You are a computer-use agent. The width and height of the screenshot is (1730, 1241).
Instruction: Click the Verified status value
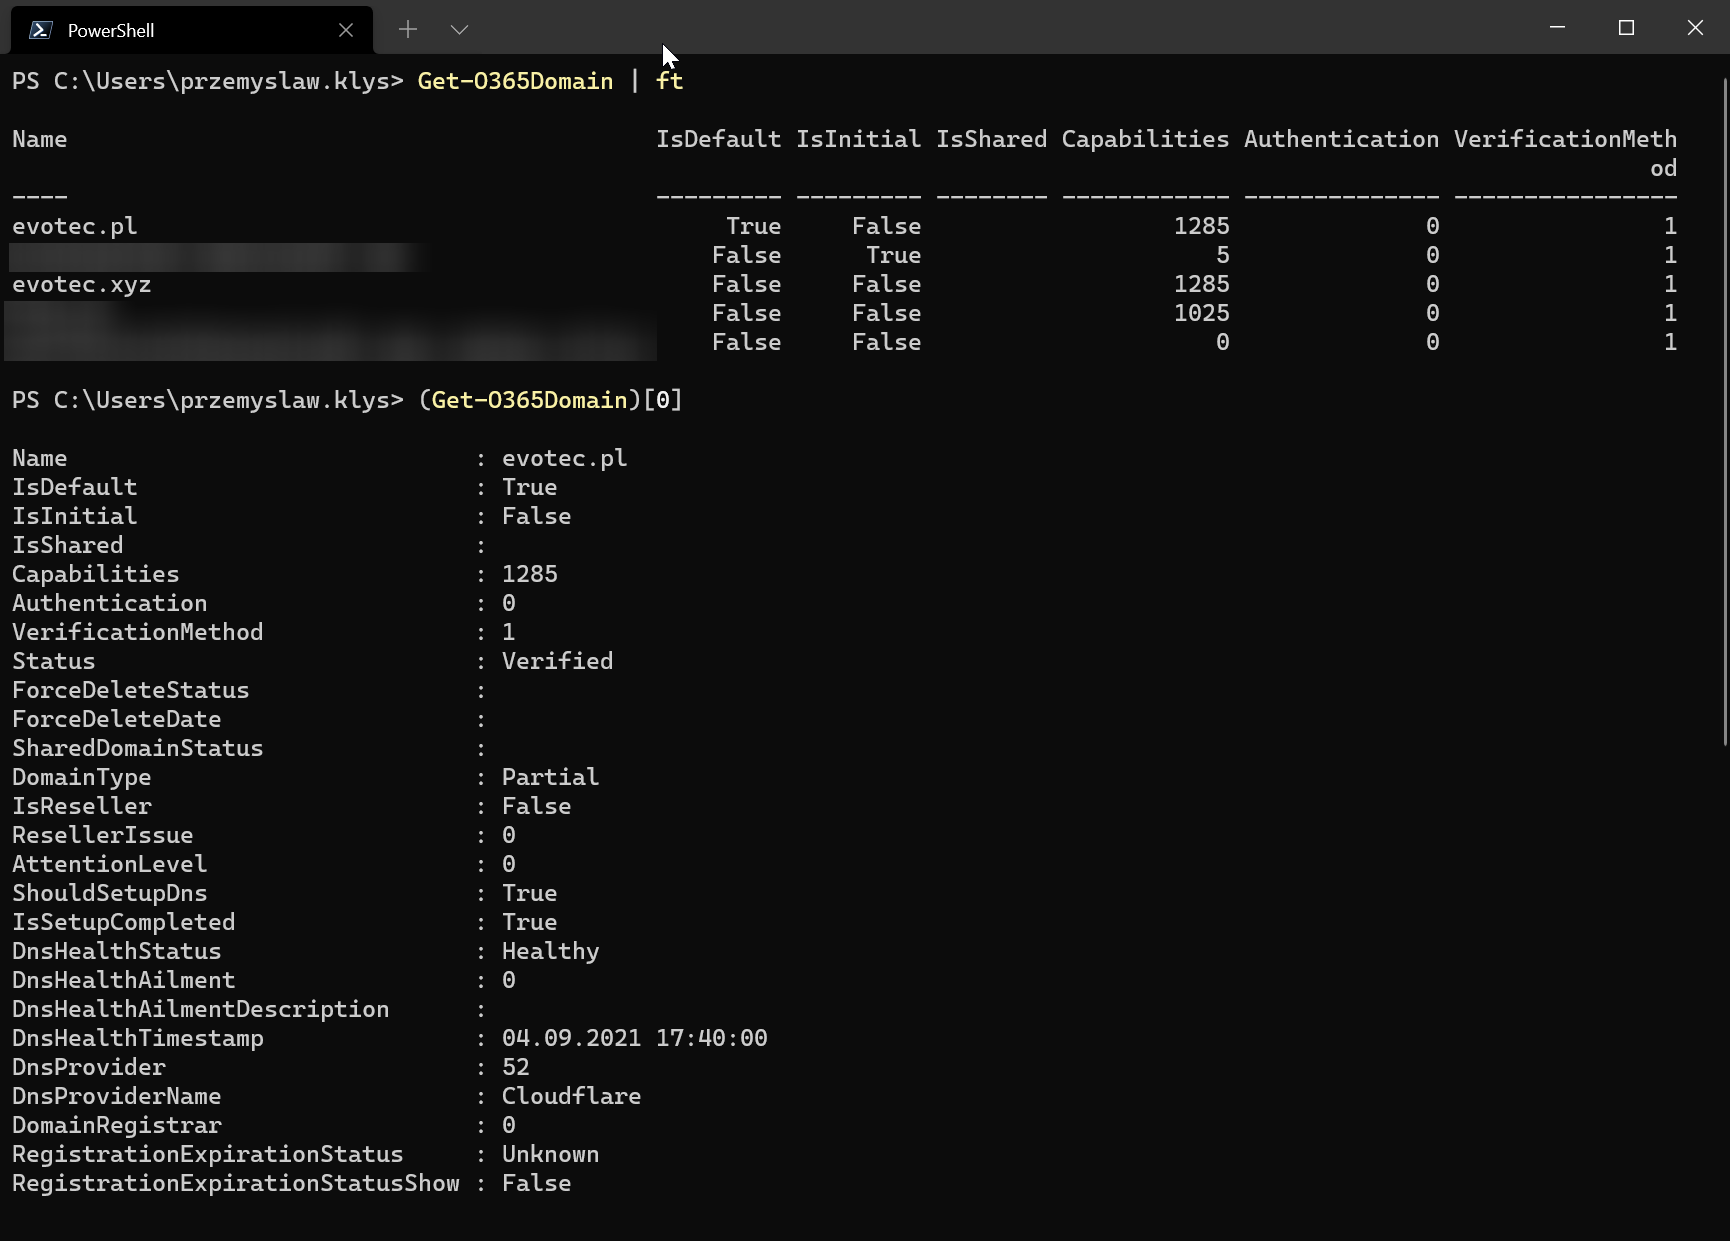[557, 661]
